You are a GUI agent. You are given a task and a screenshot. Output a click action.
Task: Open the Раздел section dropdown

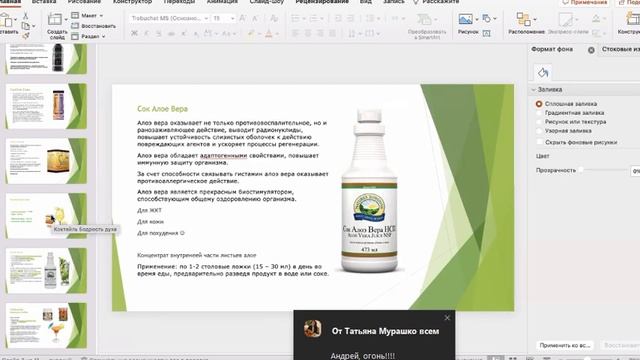click(x=88, y=36)
